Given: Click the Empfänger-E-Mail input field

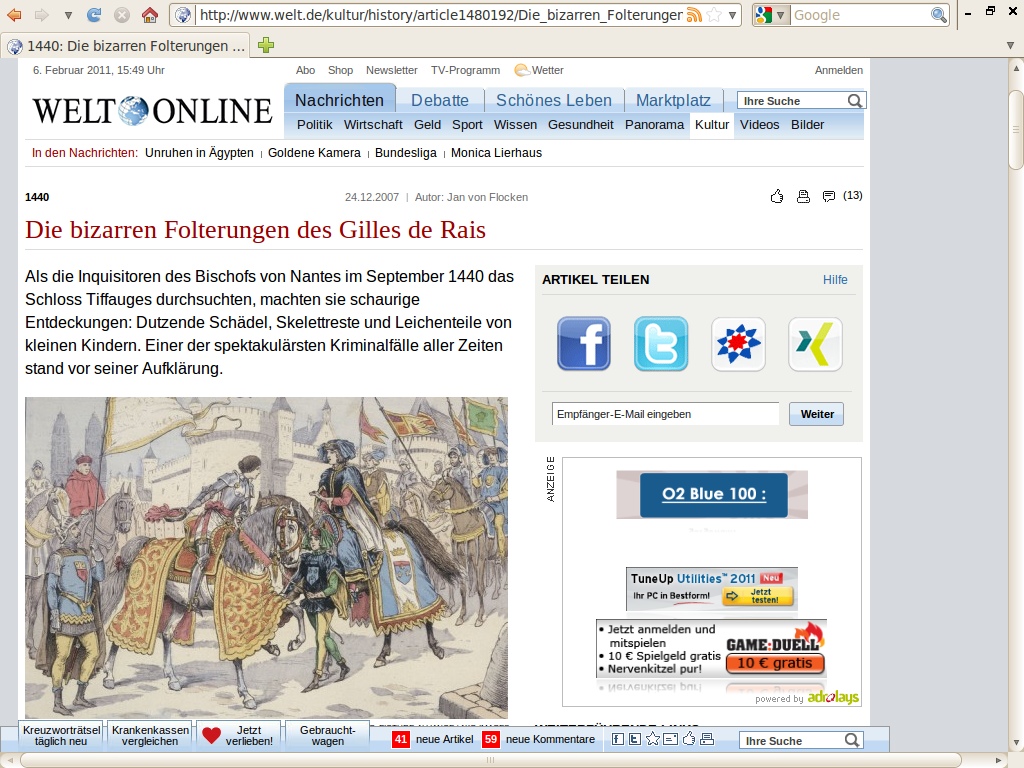Looking at the screenshot, I should [x=665, y=414].
